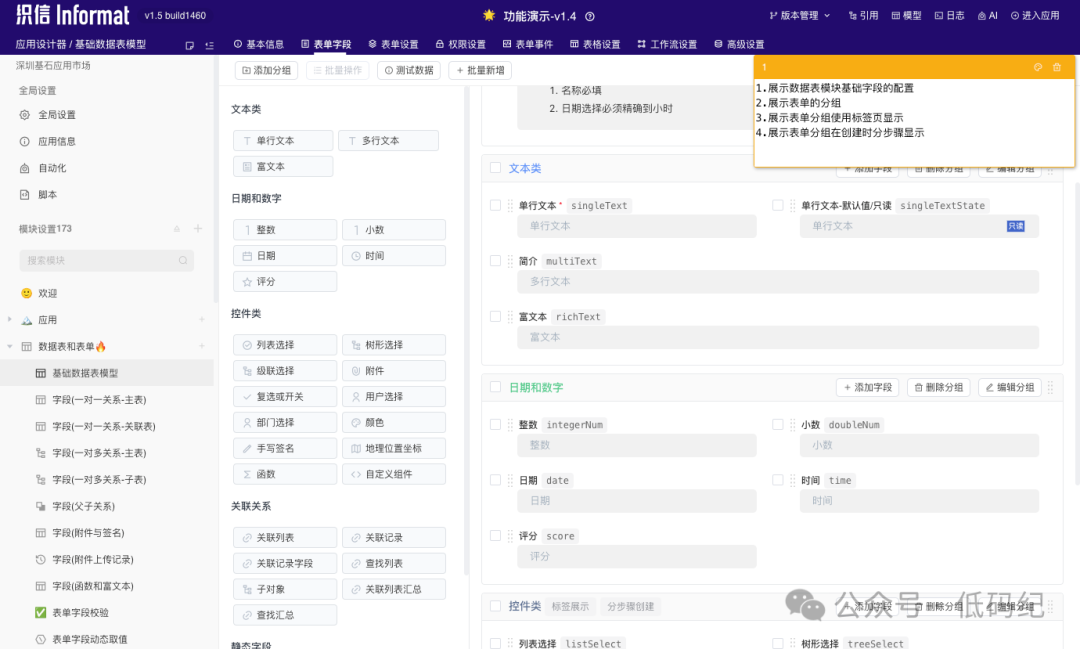Image resolution: width=1080 pixels, height=649 pixels.
Task: Check the 文本类 group checkbox
Action: click(495, 168)
